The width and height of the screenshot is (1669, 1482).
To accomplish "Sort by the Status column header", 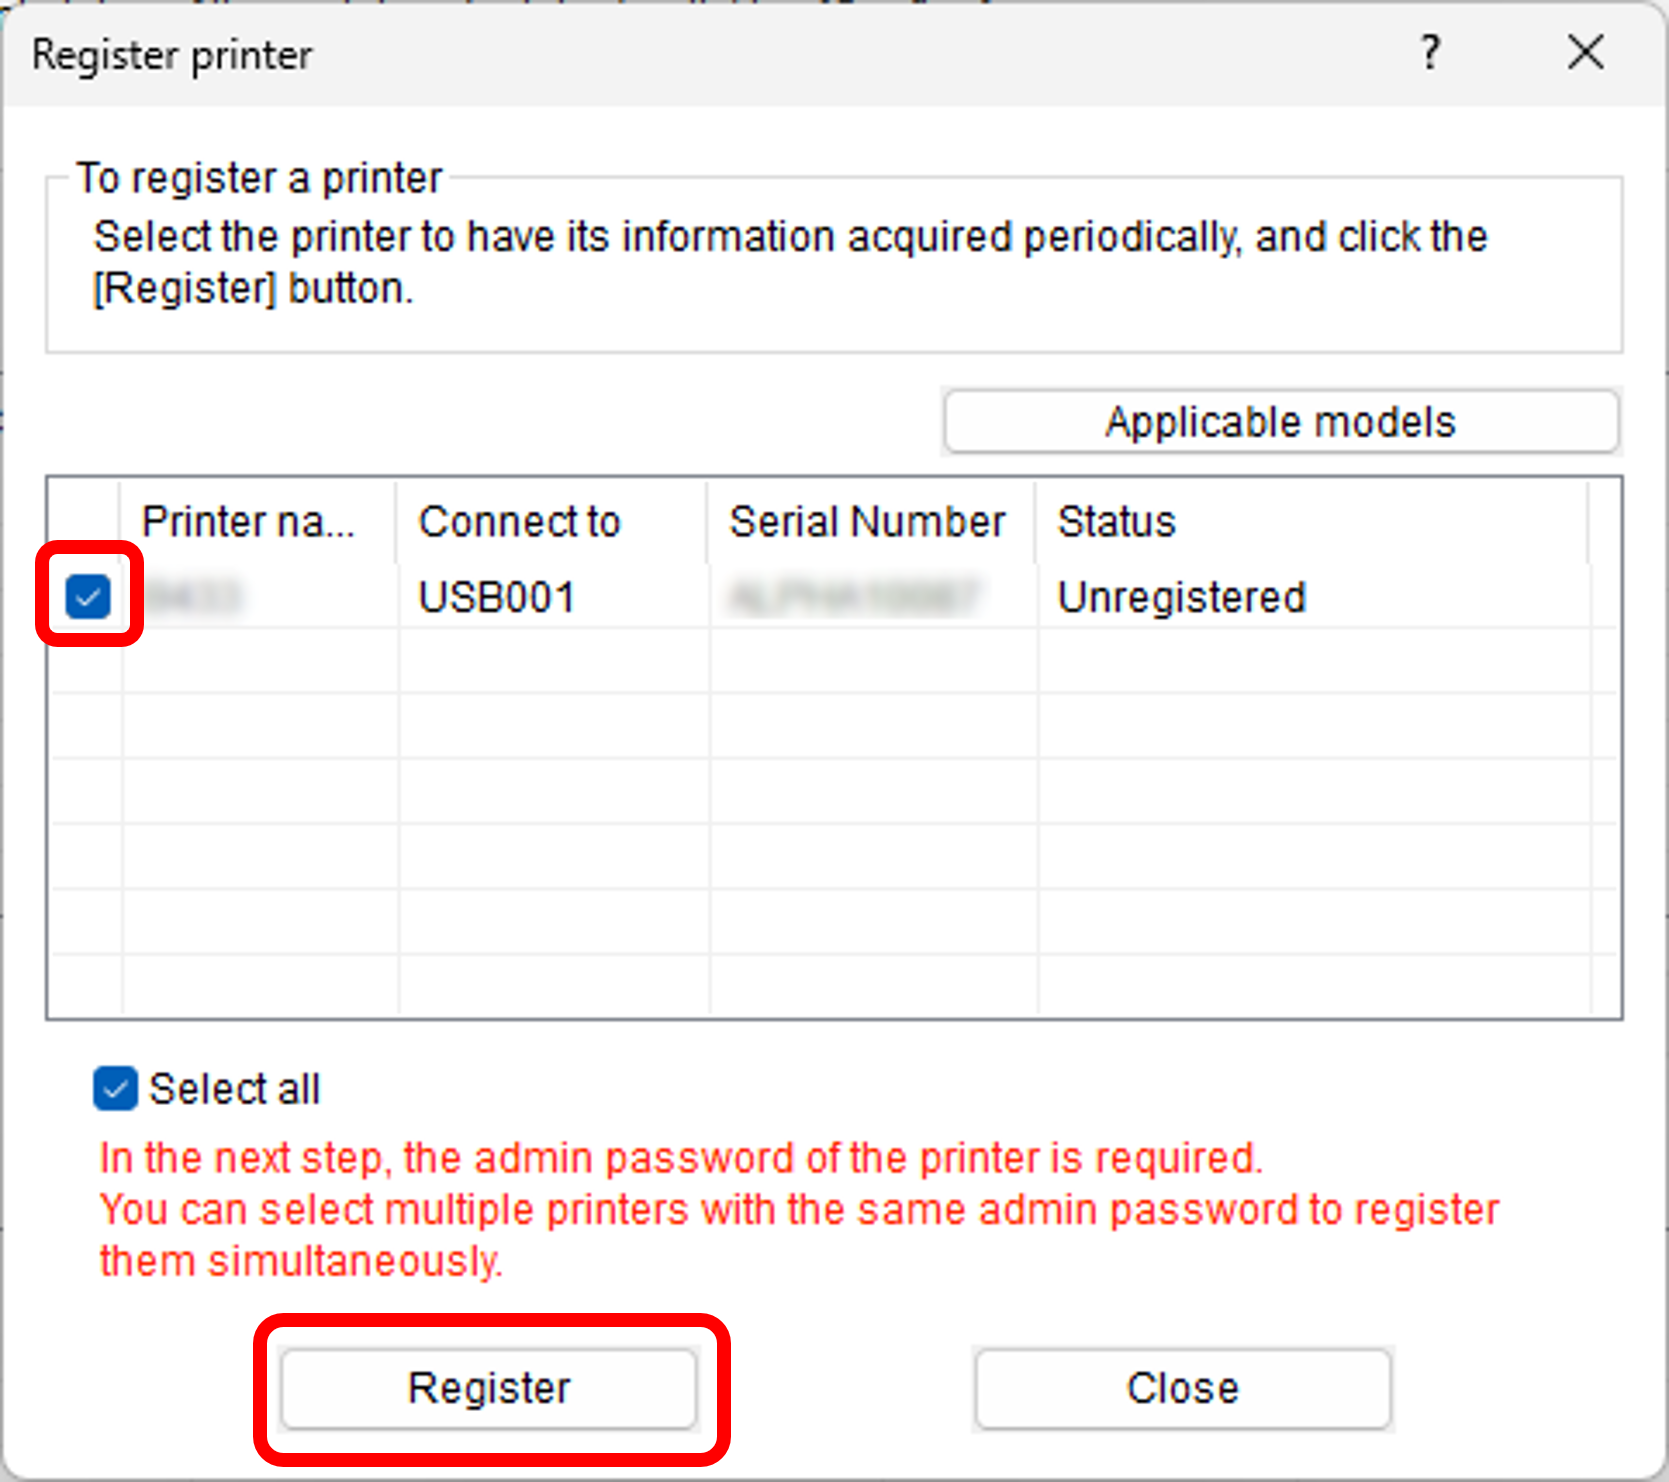I will click(x=1116, y=522).
